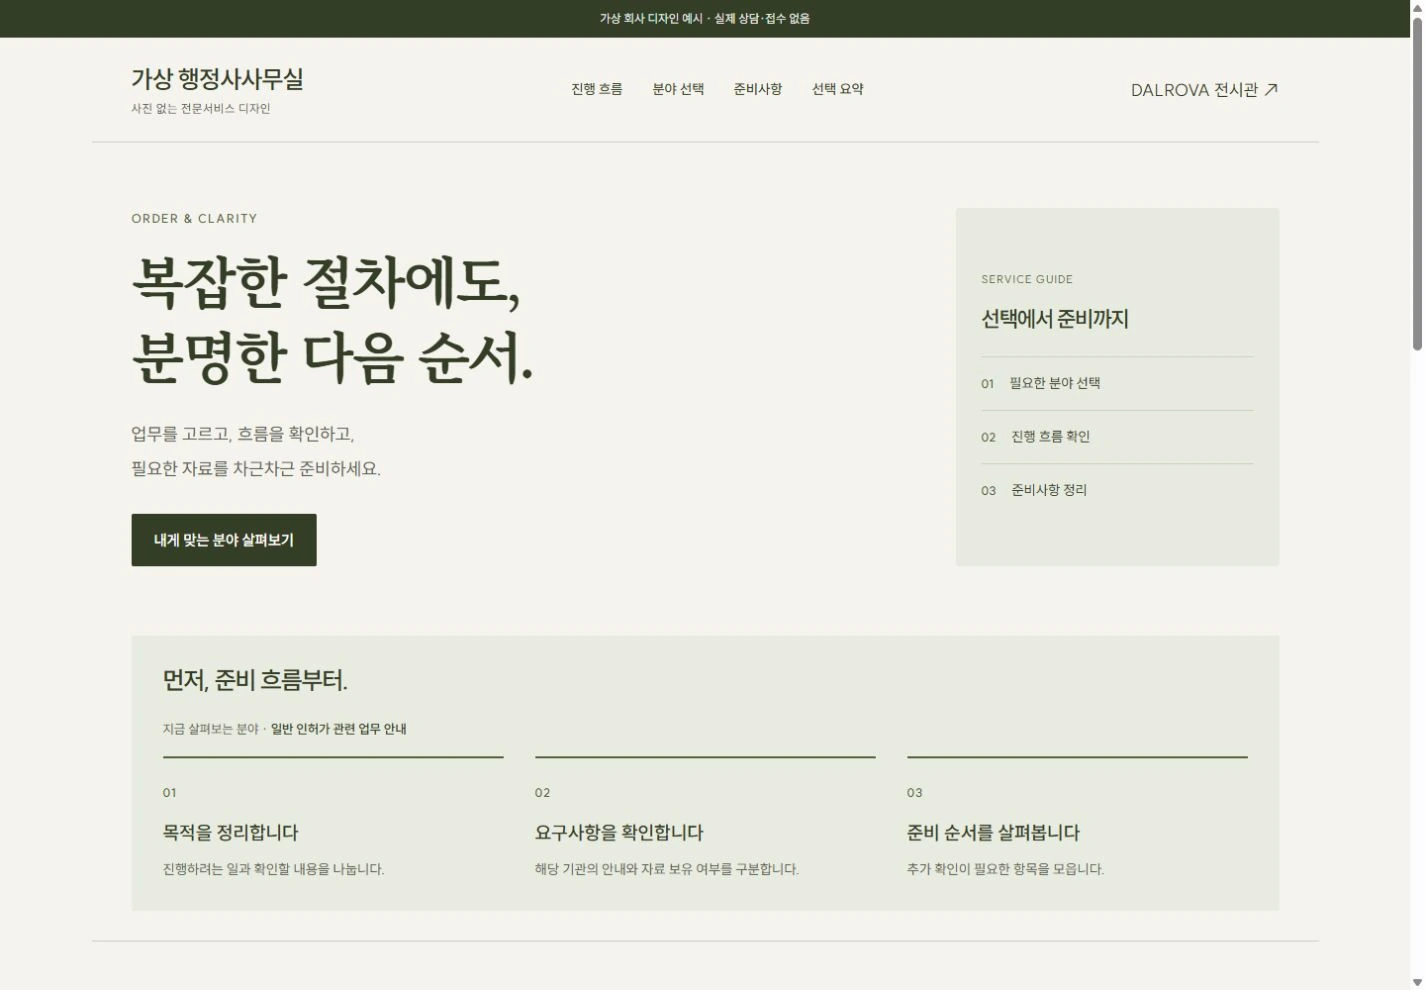Click the 요구사항을 확인합니다 step title
The image size is (1425, 990).
pos(619,832)
